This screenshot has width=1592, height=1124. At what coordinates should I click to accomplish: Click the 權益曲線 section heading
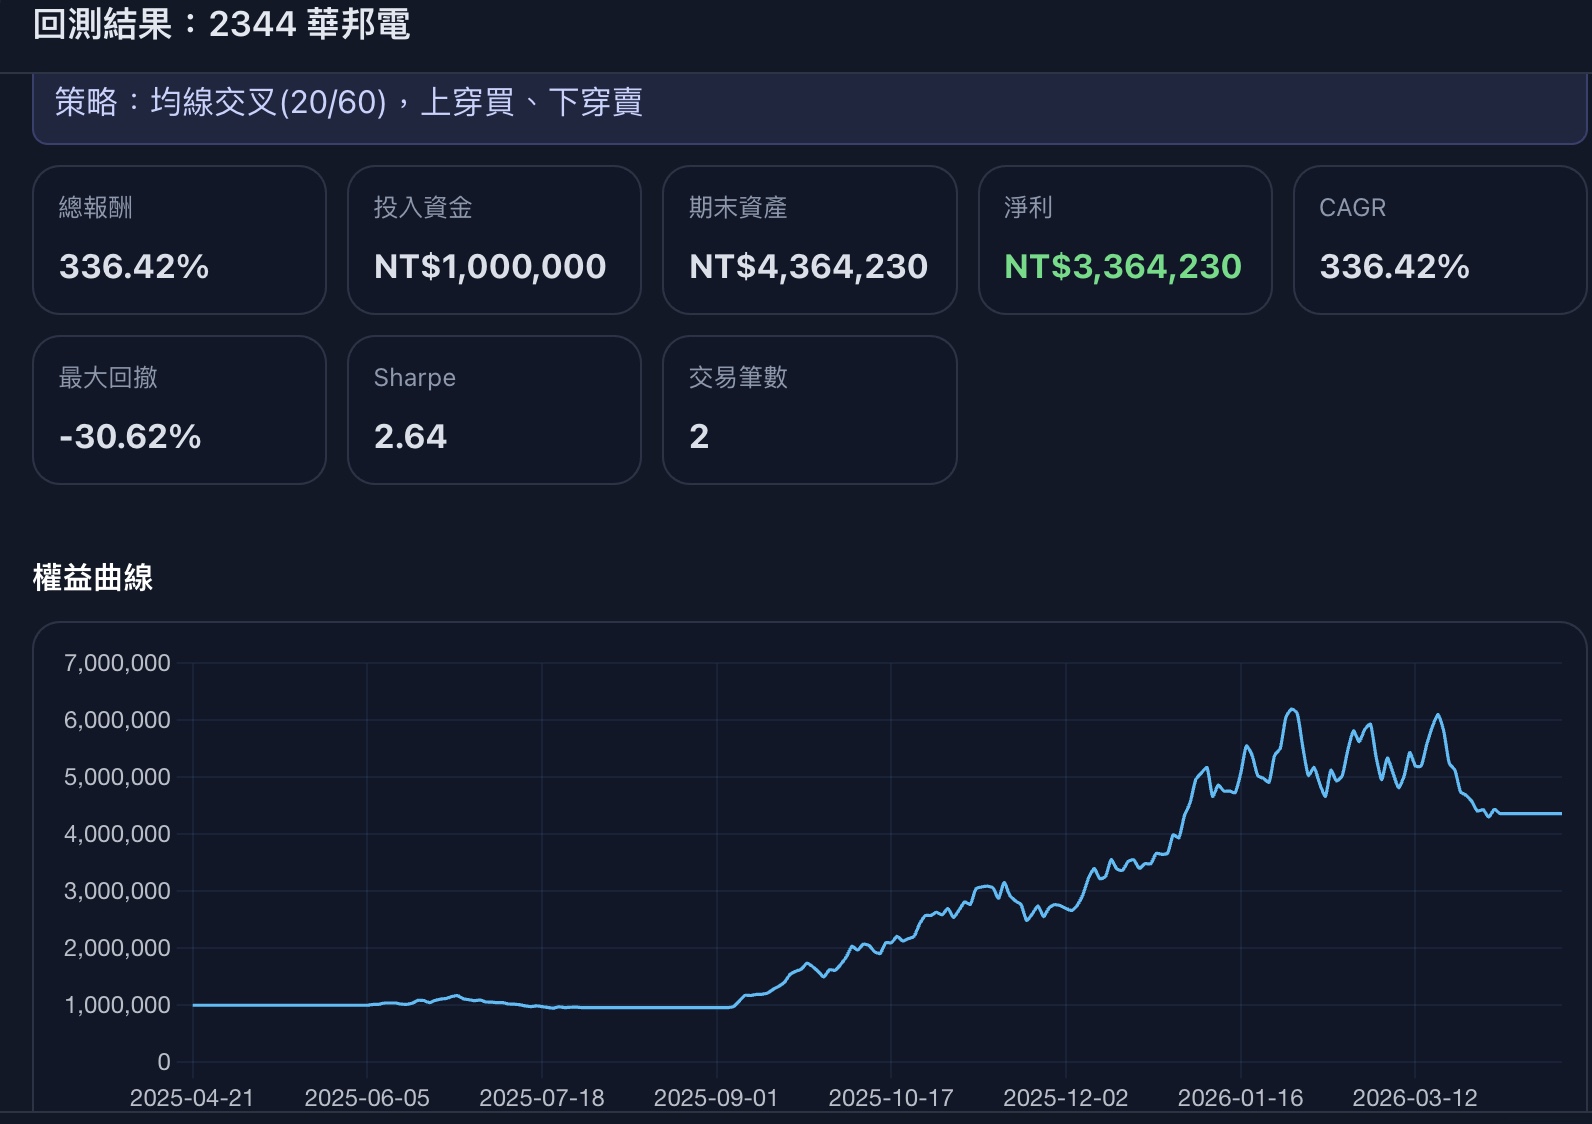click(93, 578)
